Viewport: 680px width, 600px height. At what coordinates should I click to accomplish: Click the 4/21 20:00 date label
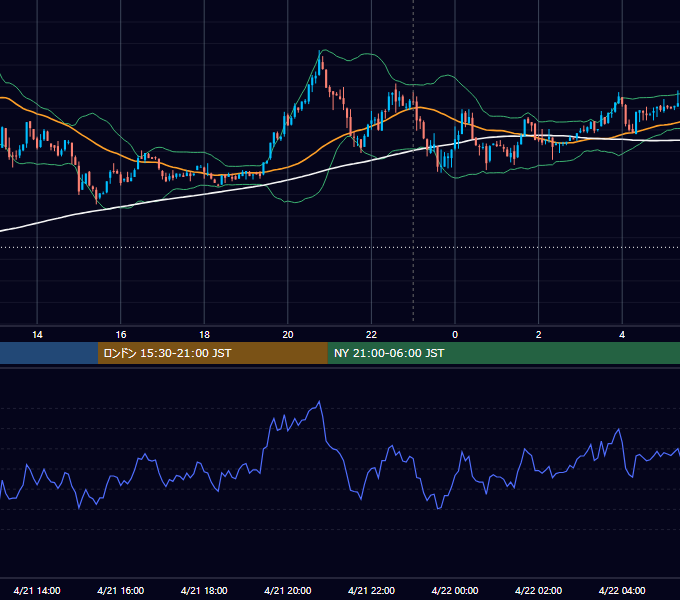(x=288, y=590)
